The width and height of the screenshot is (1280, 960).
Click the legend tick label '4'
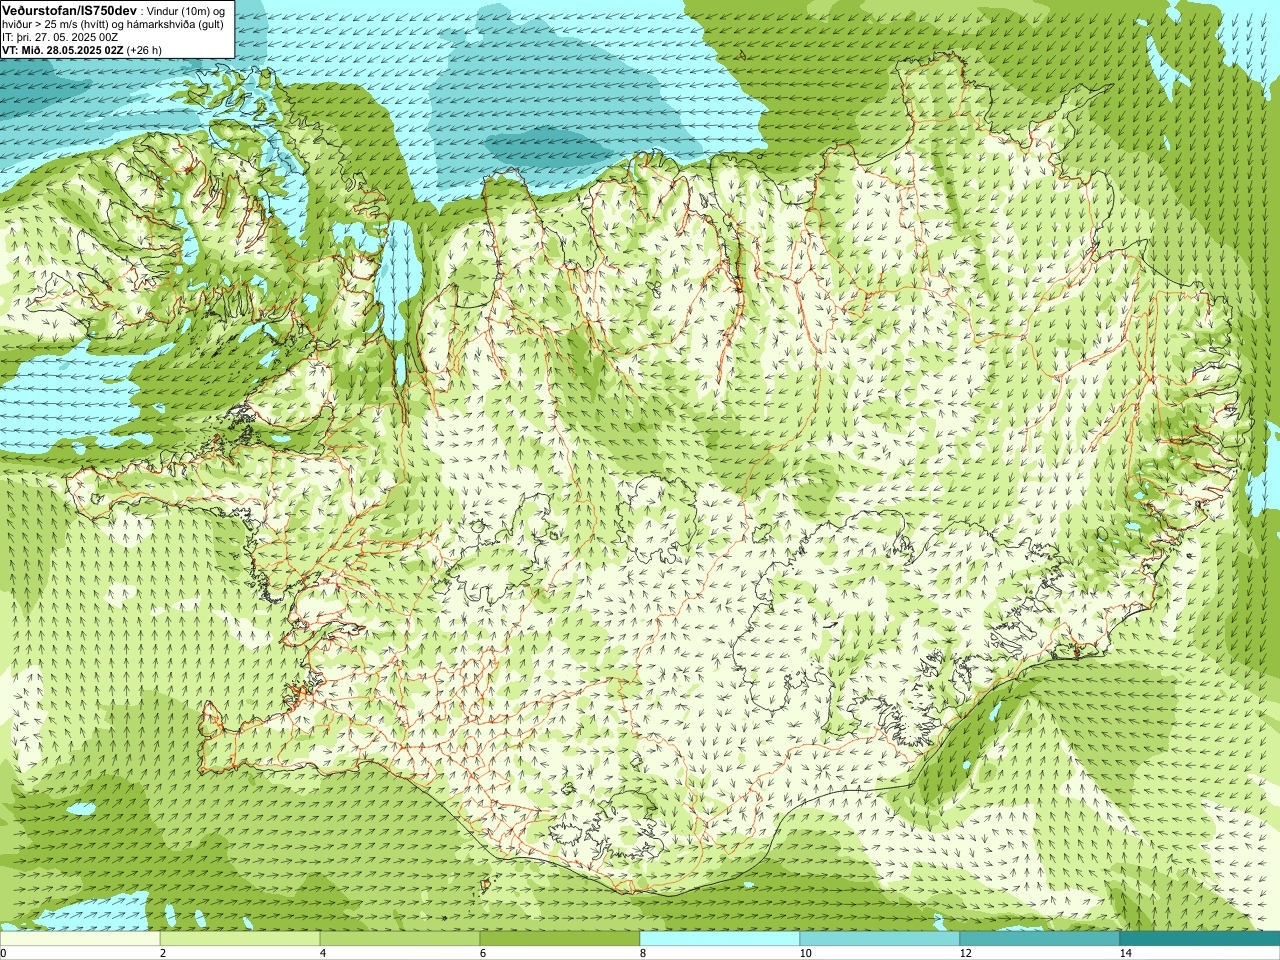[x=323, y=953]
